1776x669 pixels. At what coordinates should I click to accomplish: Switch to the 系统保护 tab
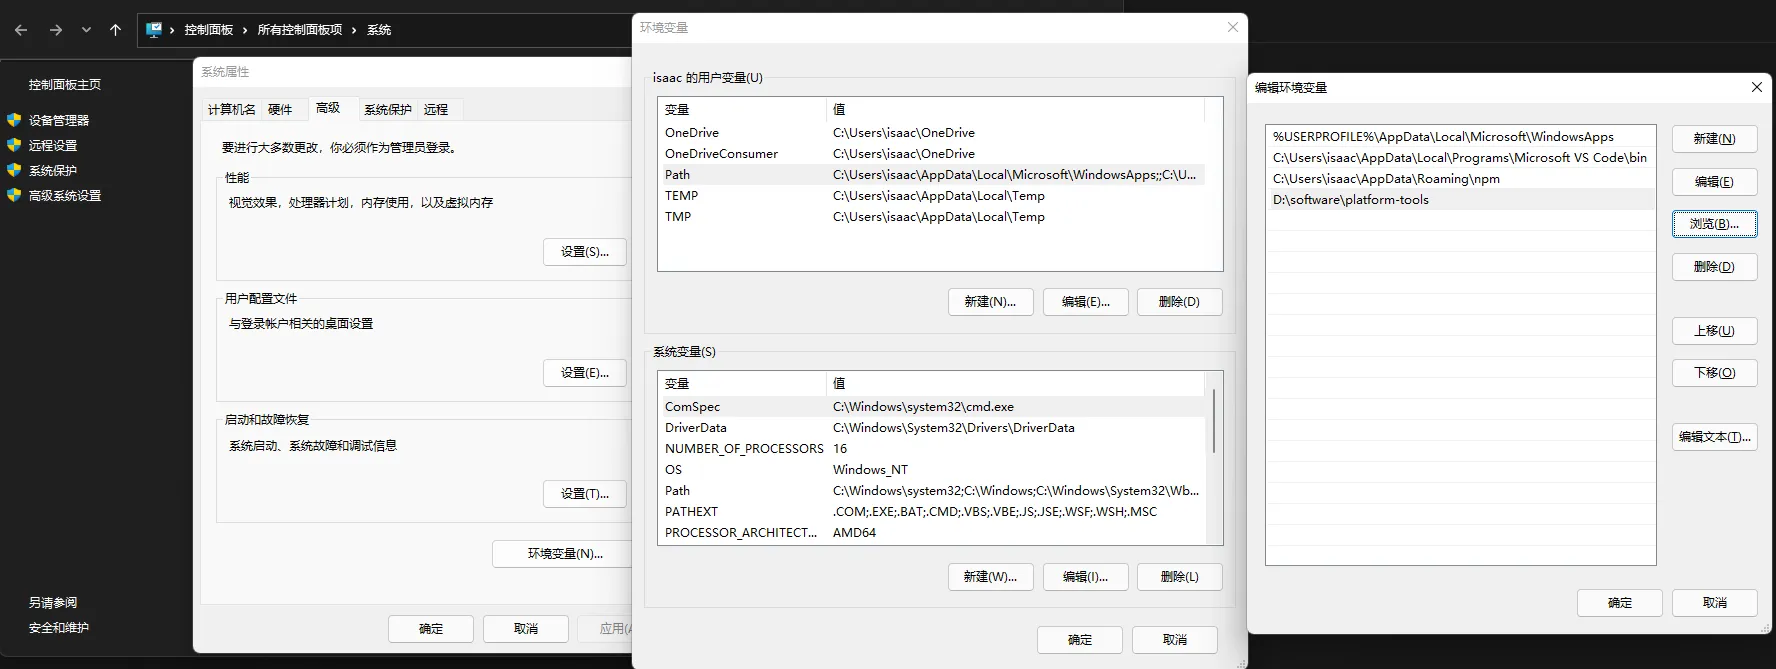pos(387,110)
